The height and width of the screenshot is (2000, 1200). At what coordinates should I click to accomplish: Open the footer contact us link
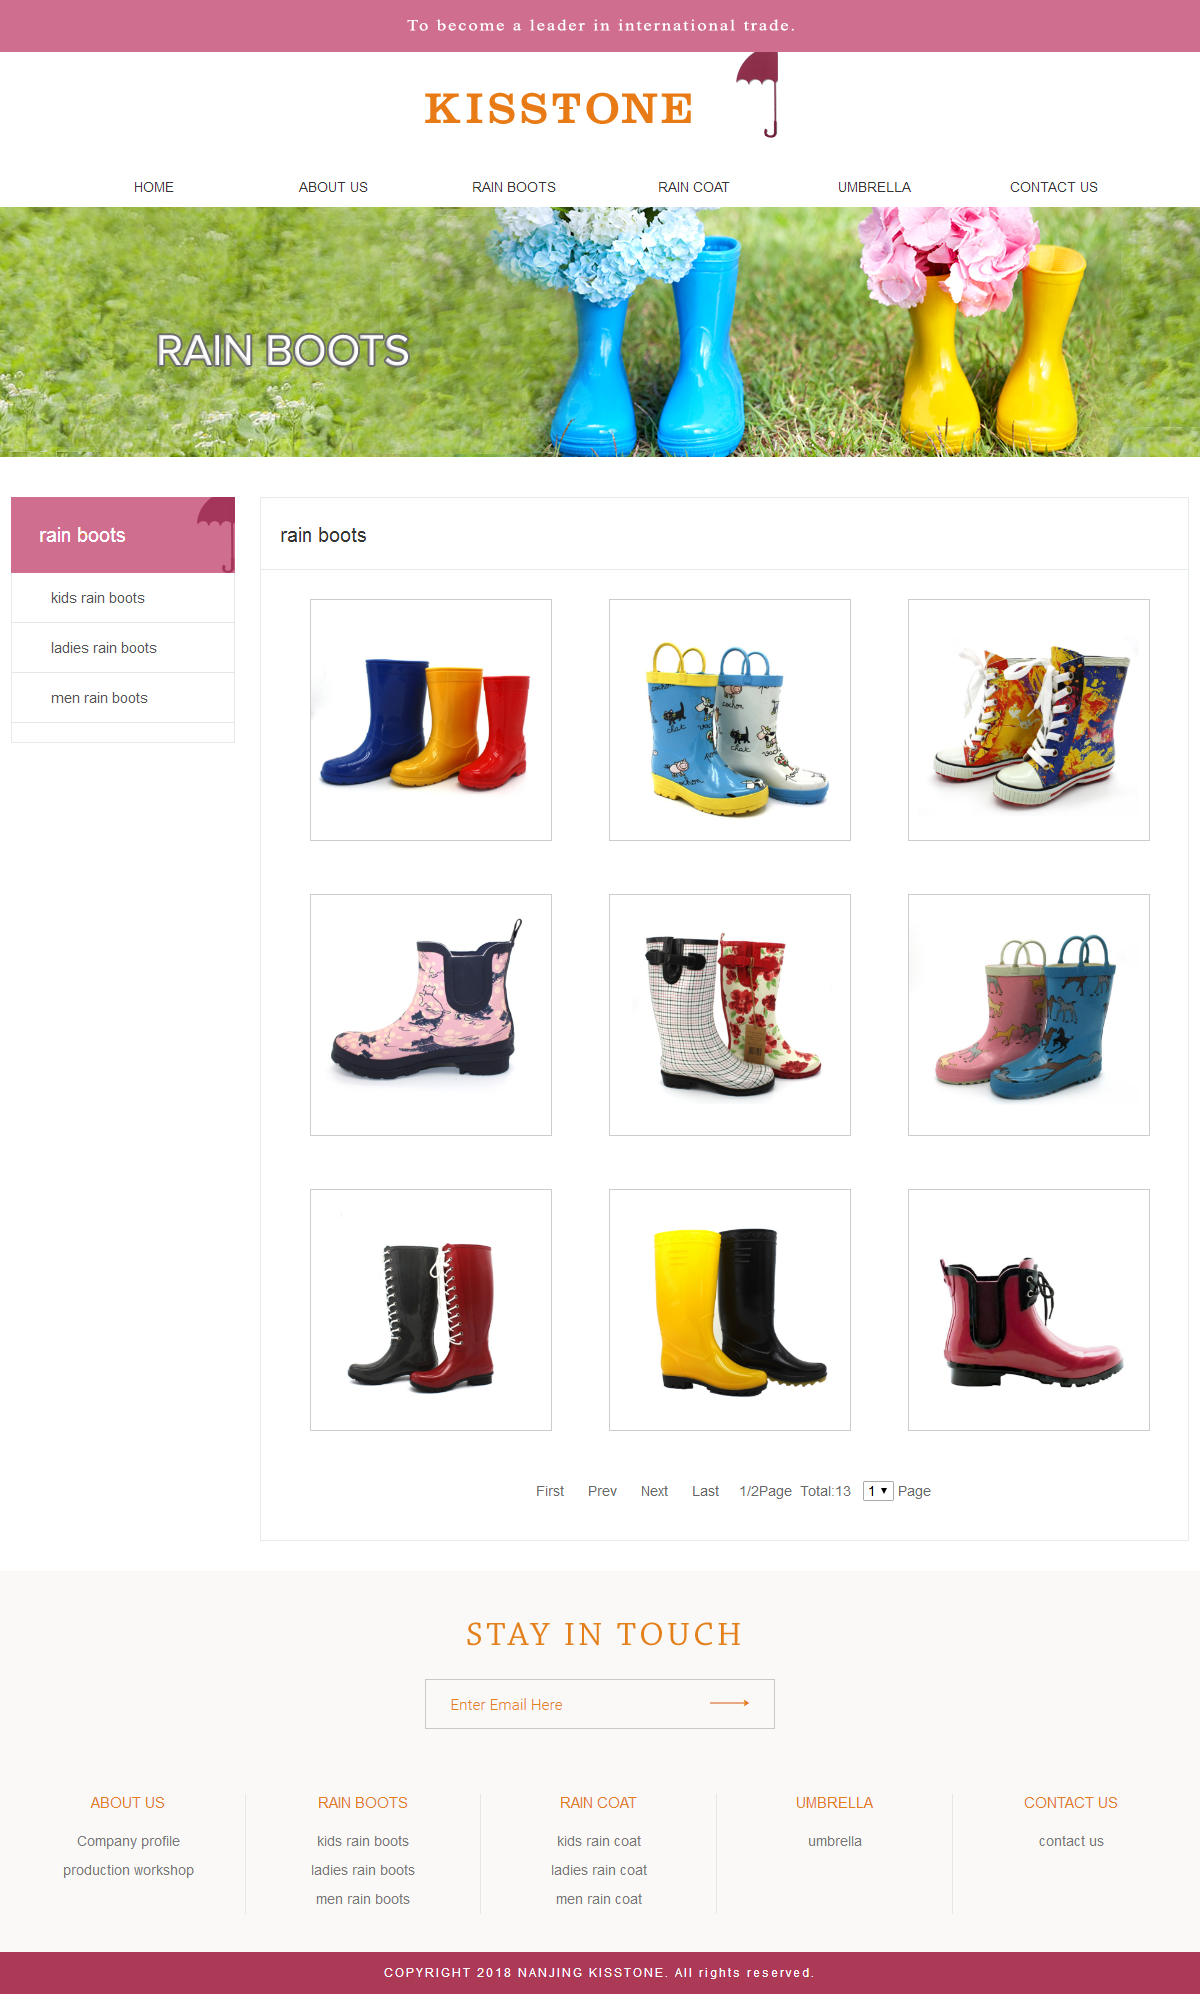pyautogui.click(x=1071, y=1841)
